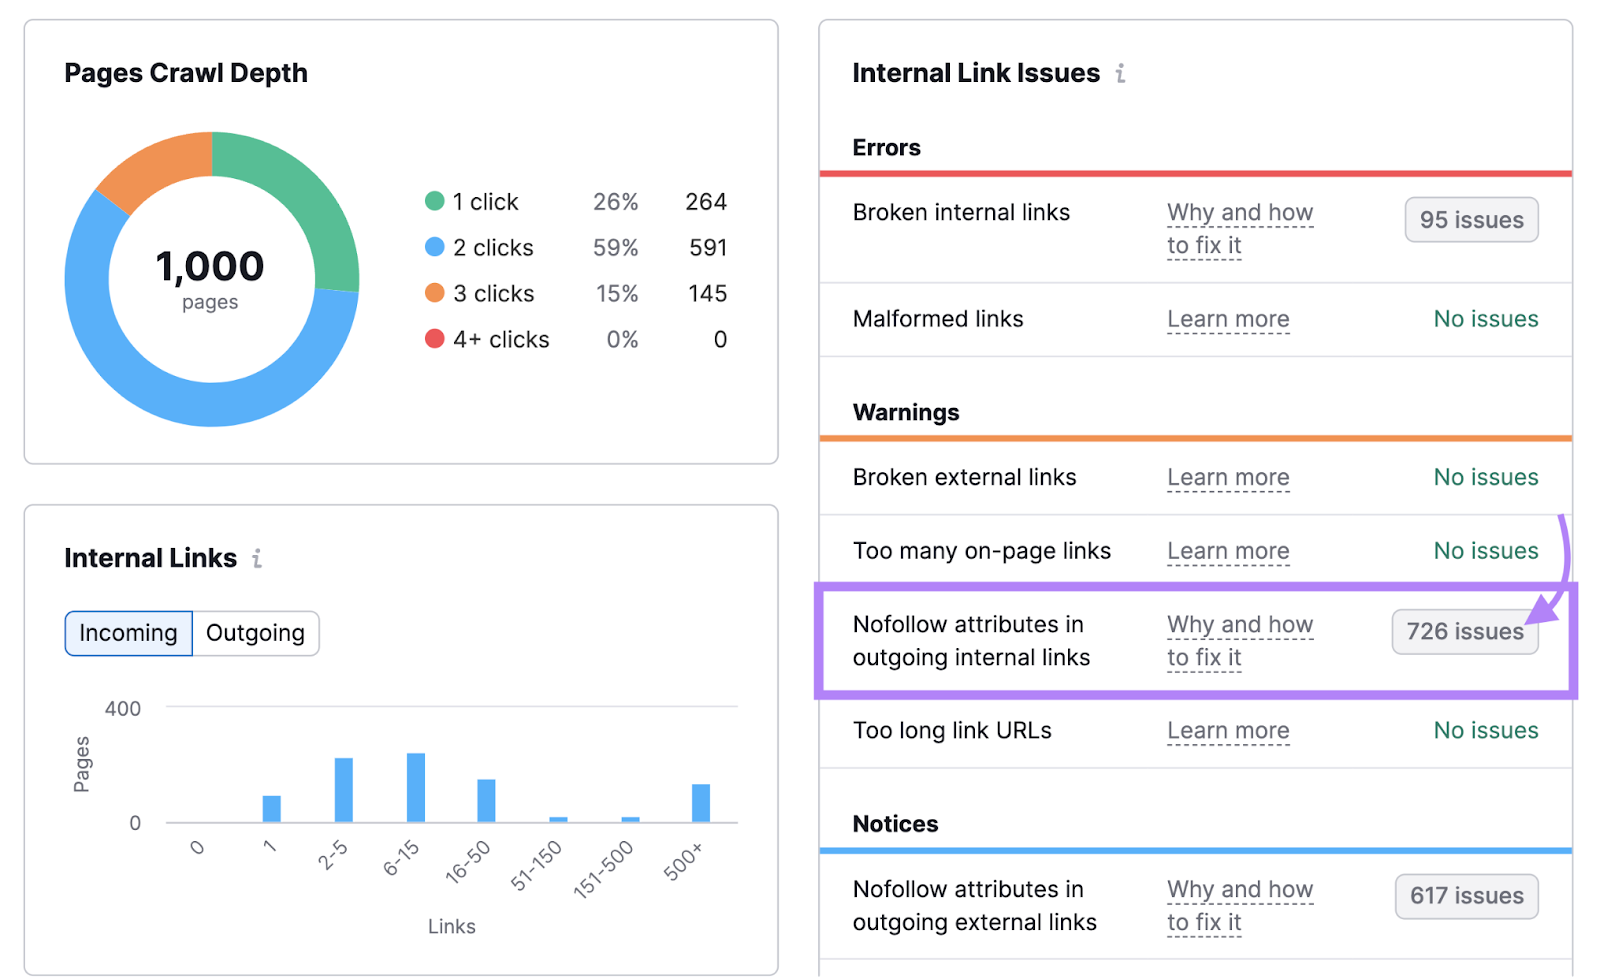
Task: Click the Warnings section header
Action: tap(905, 412)
